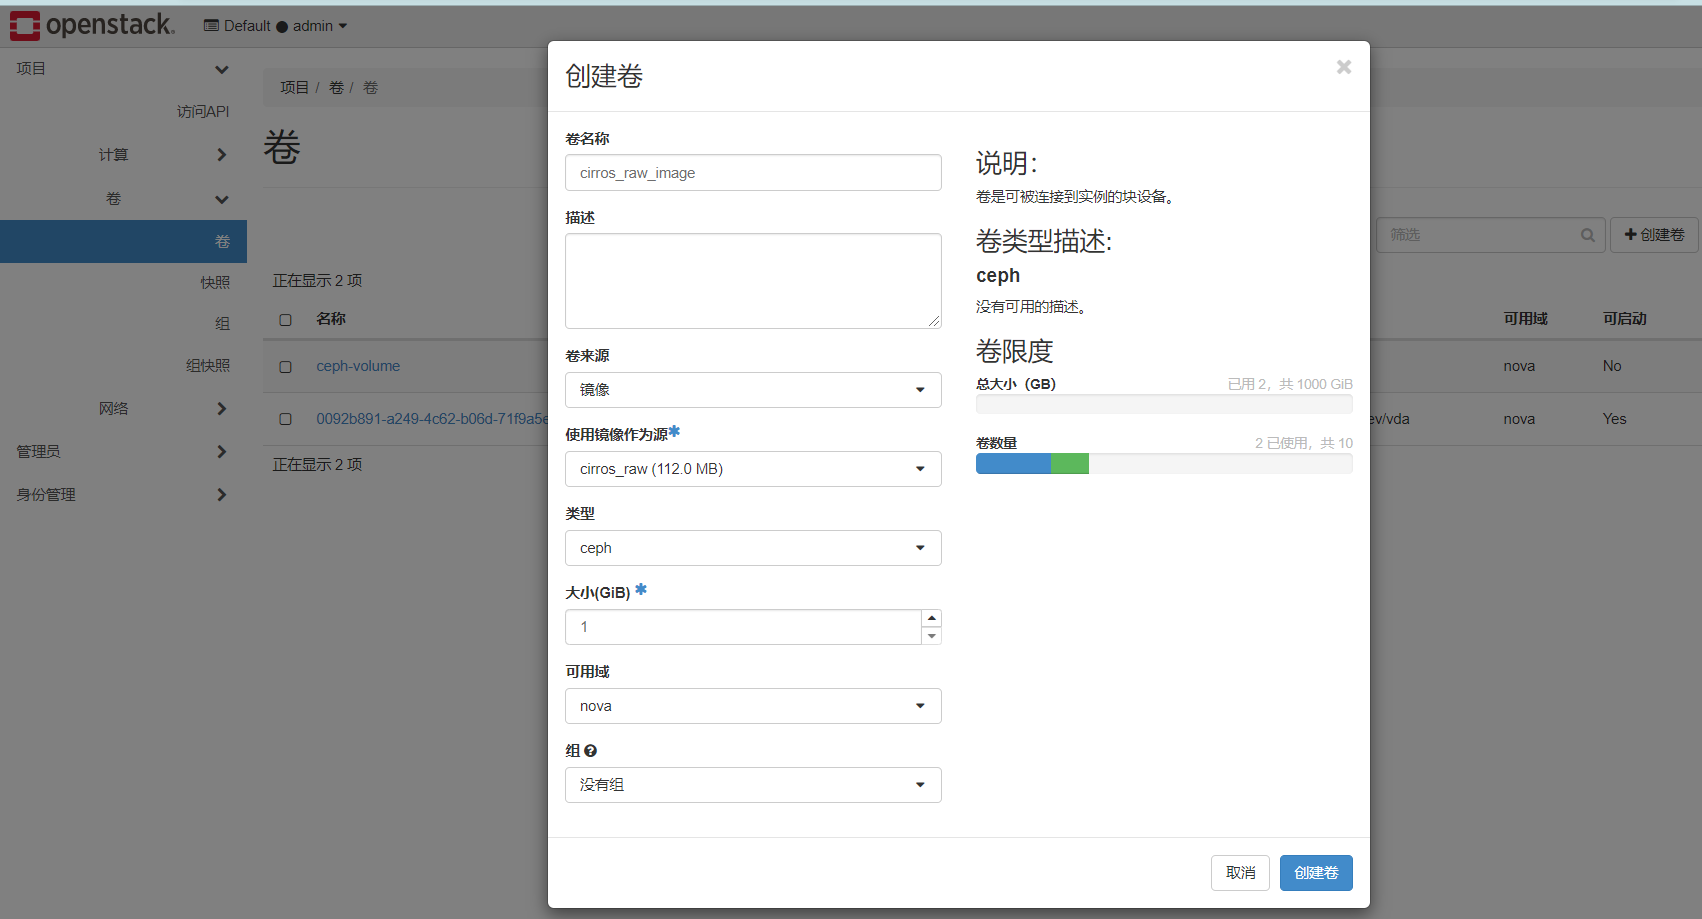The width and height of the screenshot is (1702, 919).
Task: Open the 0092b891-a249-4c62 volume link
Action: coord(432,419)
